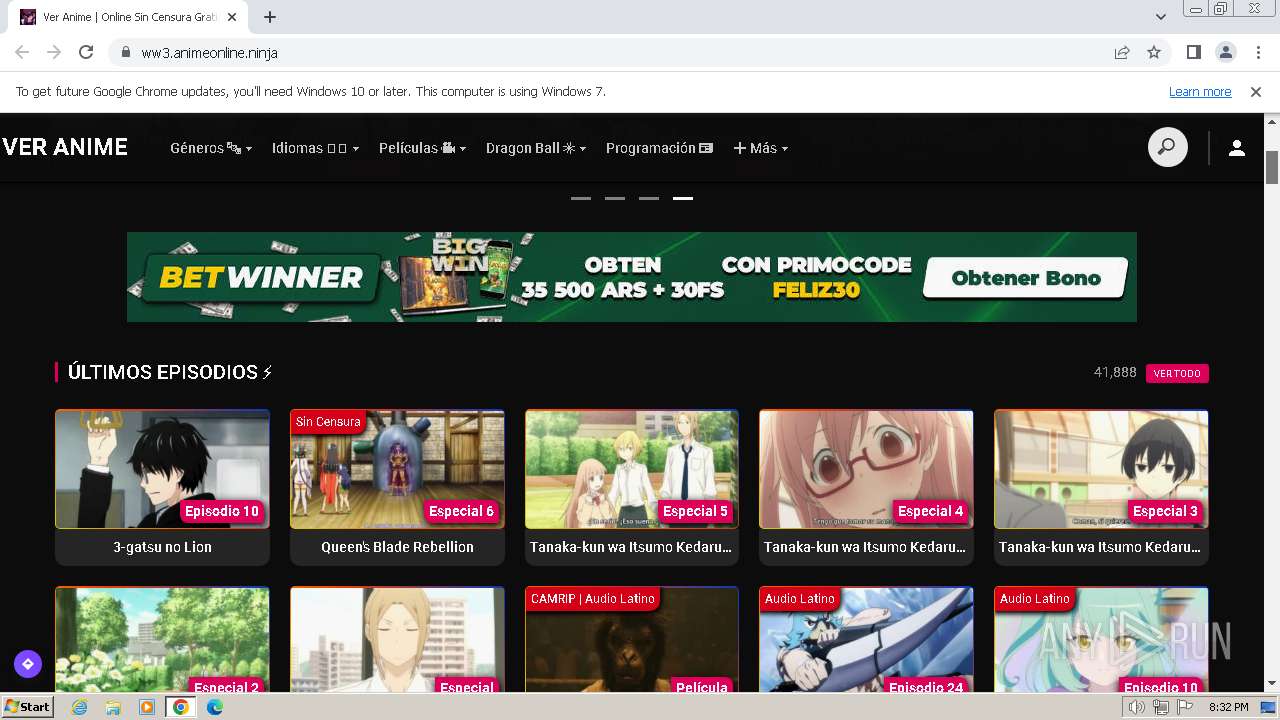Select the Ver Anime browser tab
This screenshot has width=1280, height=720.
tap(130, 17)
